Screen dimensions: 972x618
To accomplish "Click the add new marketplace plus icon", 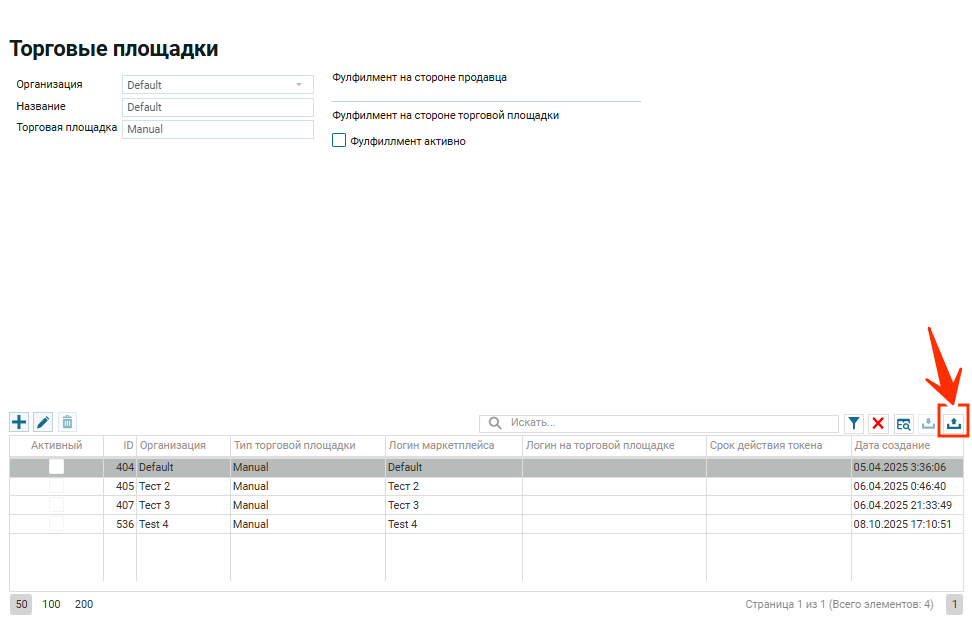I will 19,423.
